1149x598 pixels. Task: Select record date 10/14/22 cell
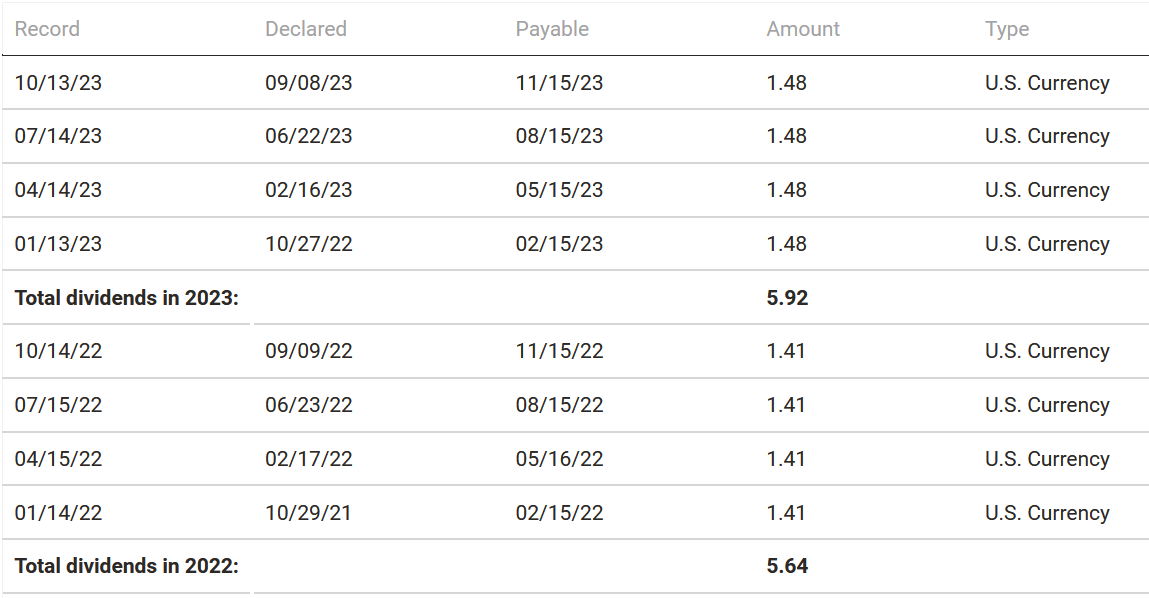(x=58, y=351)
